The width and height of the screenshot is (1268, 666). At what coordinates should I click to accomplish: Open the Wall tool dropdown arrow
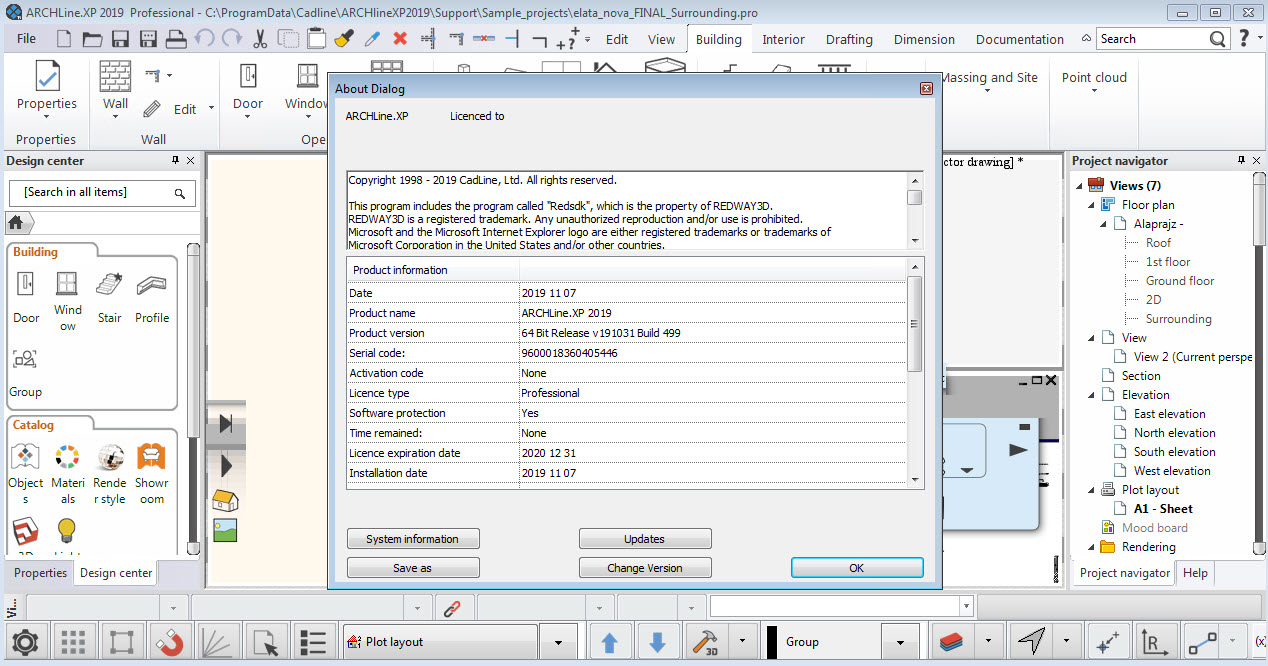pyautogui.click(x=116, y=116)
